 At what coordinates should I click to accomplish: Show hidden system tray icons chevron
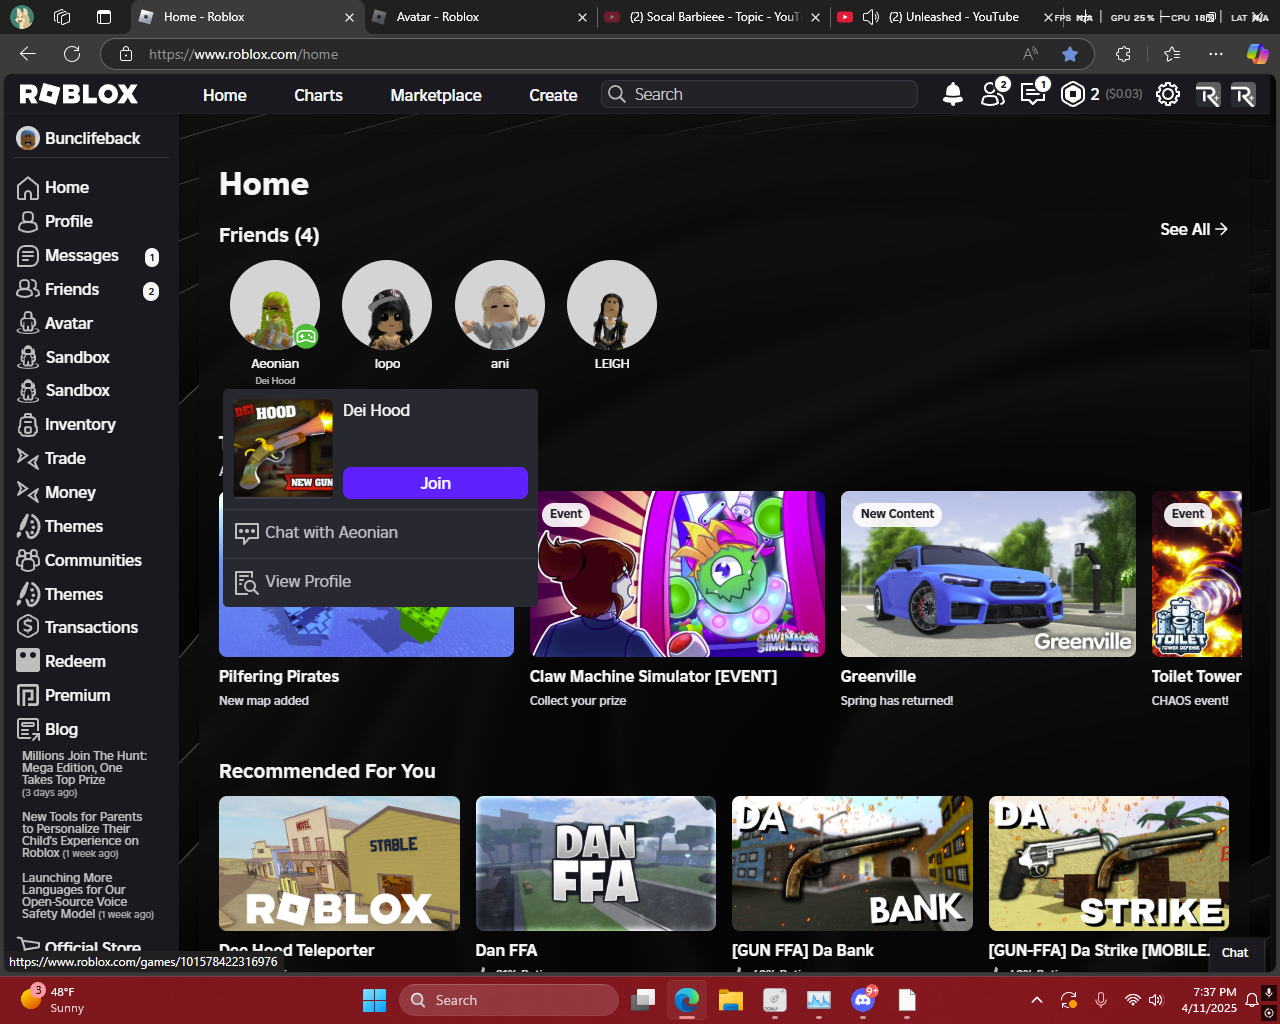point(1037,1000)
